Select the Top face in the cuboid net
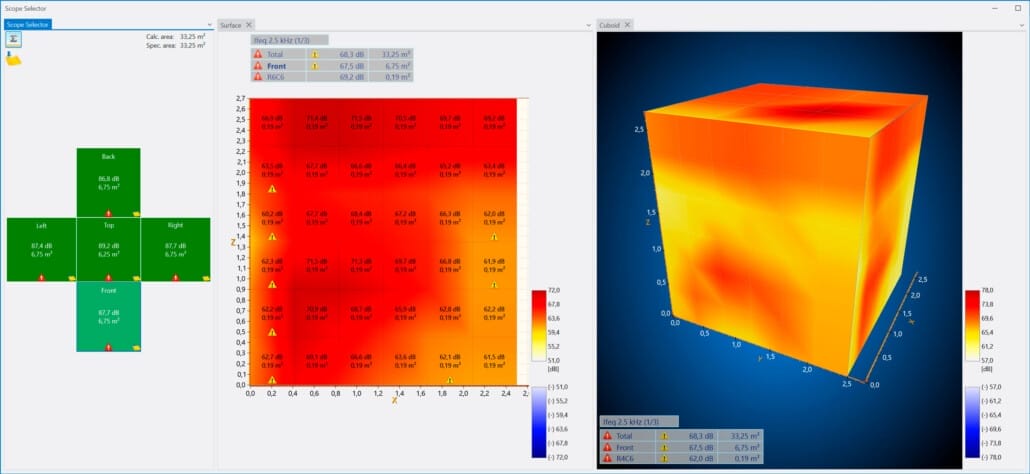 [108, 248]
